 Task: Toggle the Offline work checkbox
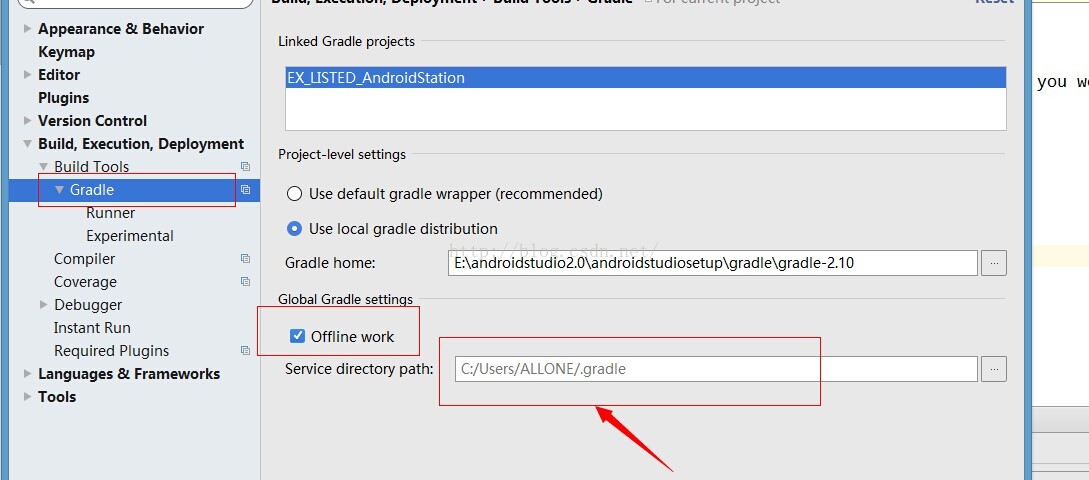pyautogui.click(x=297, y=336)
